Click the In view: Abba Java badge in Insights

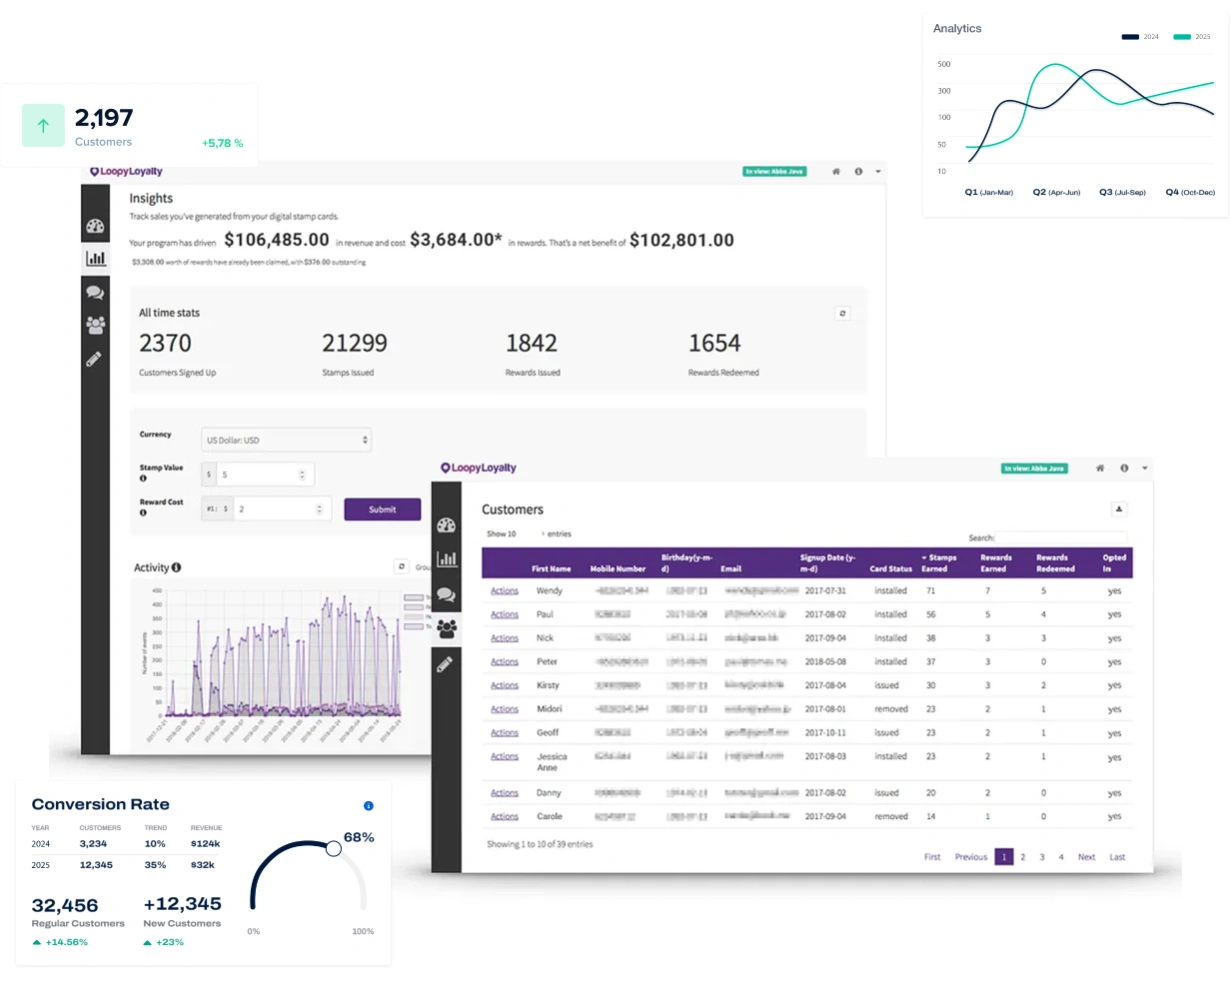click(x=774, y=172)
